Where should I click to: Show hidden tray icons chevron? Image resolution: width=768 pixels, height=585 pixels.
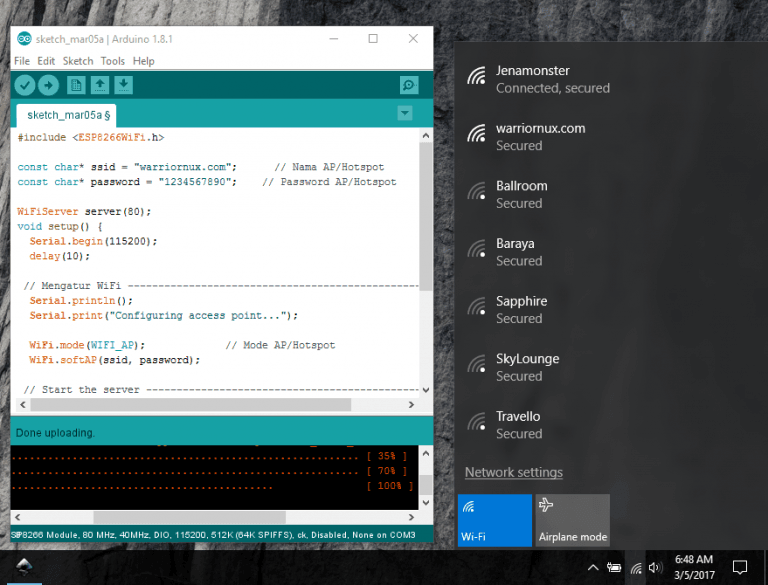592,568
